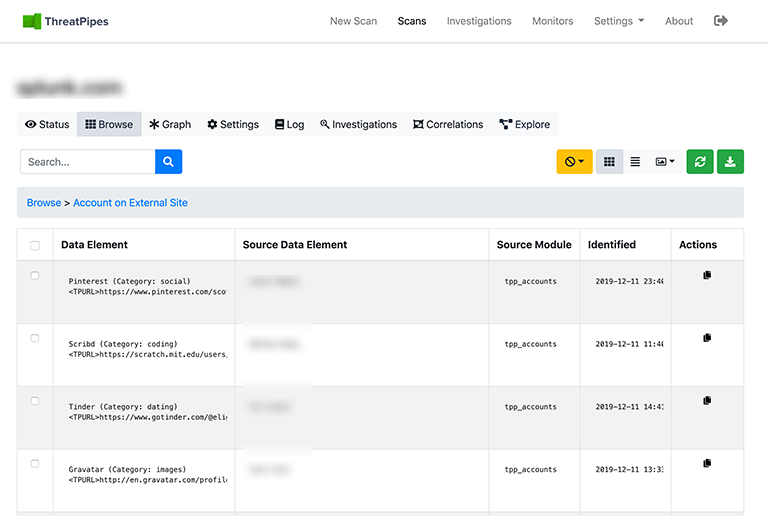
Task: Click the logout icon in navbar
Action: tap(721, 21)
